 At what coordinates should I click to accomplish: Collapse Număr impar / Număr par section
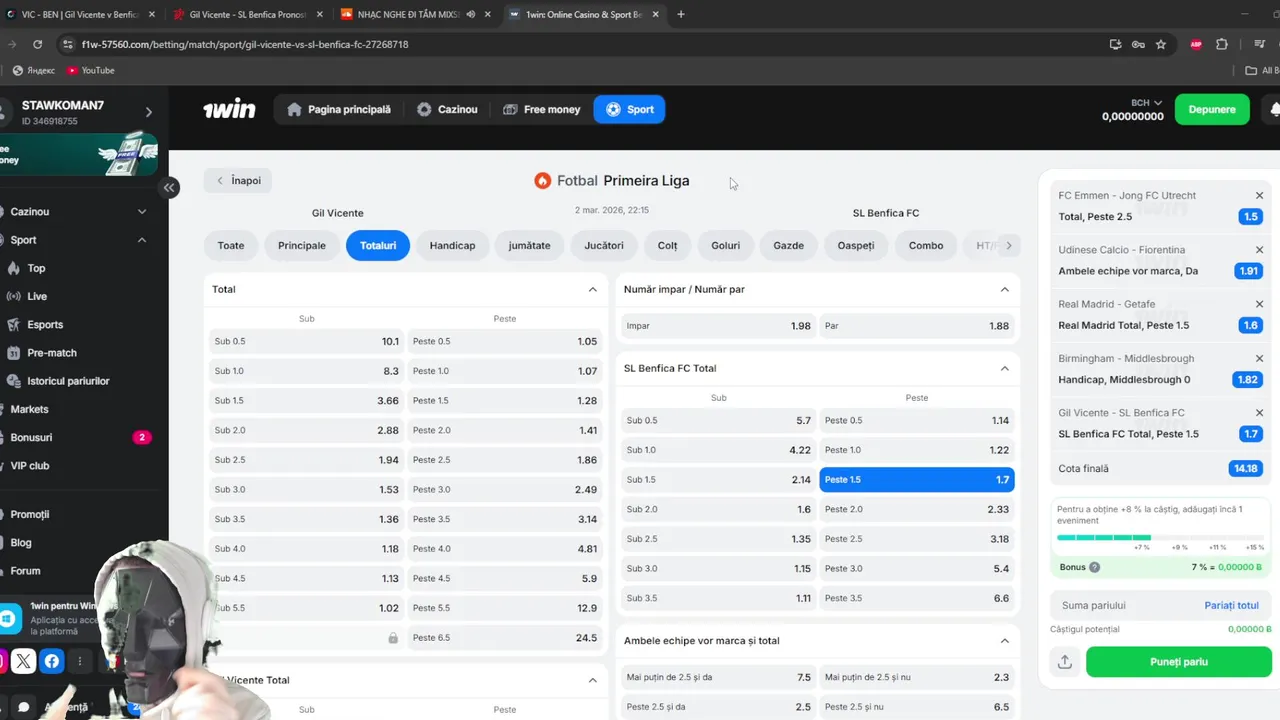click(1004, 289)
